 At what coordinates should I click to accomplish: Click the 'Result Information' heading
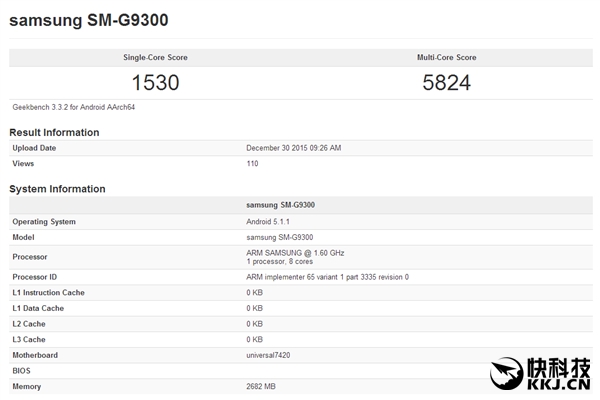pos(54,132)
